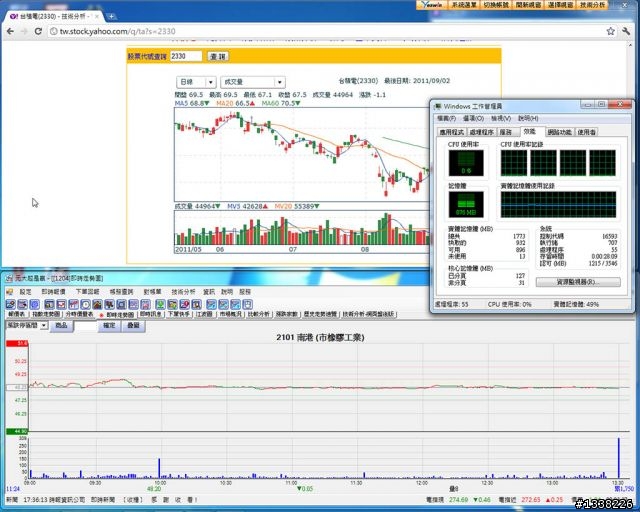
Task: Click the 疊圖 button
Action: tap(133, 325)
